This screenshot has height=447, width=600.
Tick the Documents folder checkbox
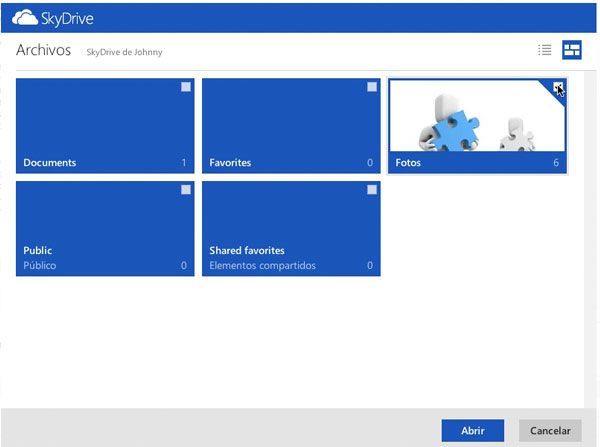186,87
